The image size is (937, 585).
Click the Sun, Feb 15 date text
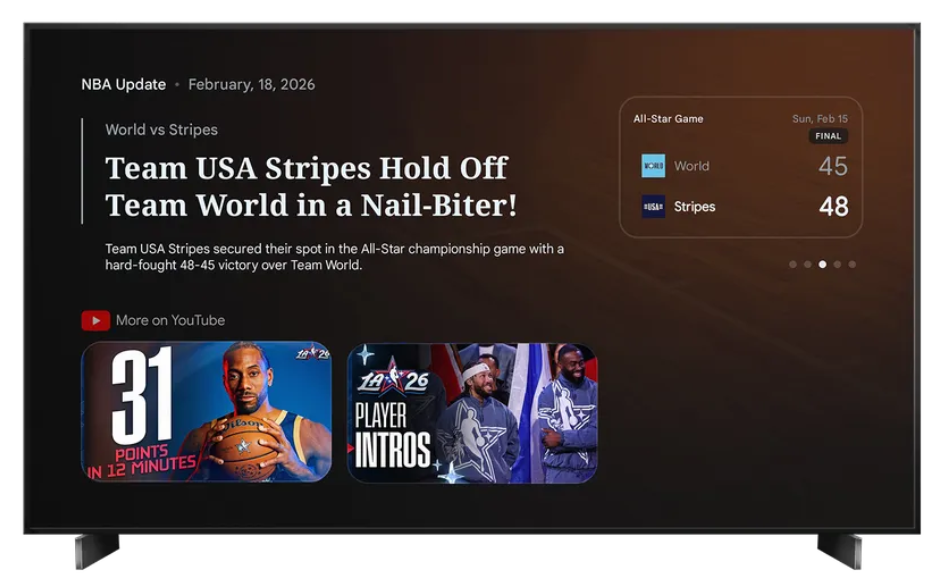click(x=820, y=119)
